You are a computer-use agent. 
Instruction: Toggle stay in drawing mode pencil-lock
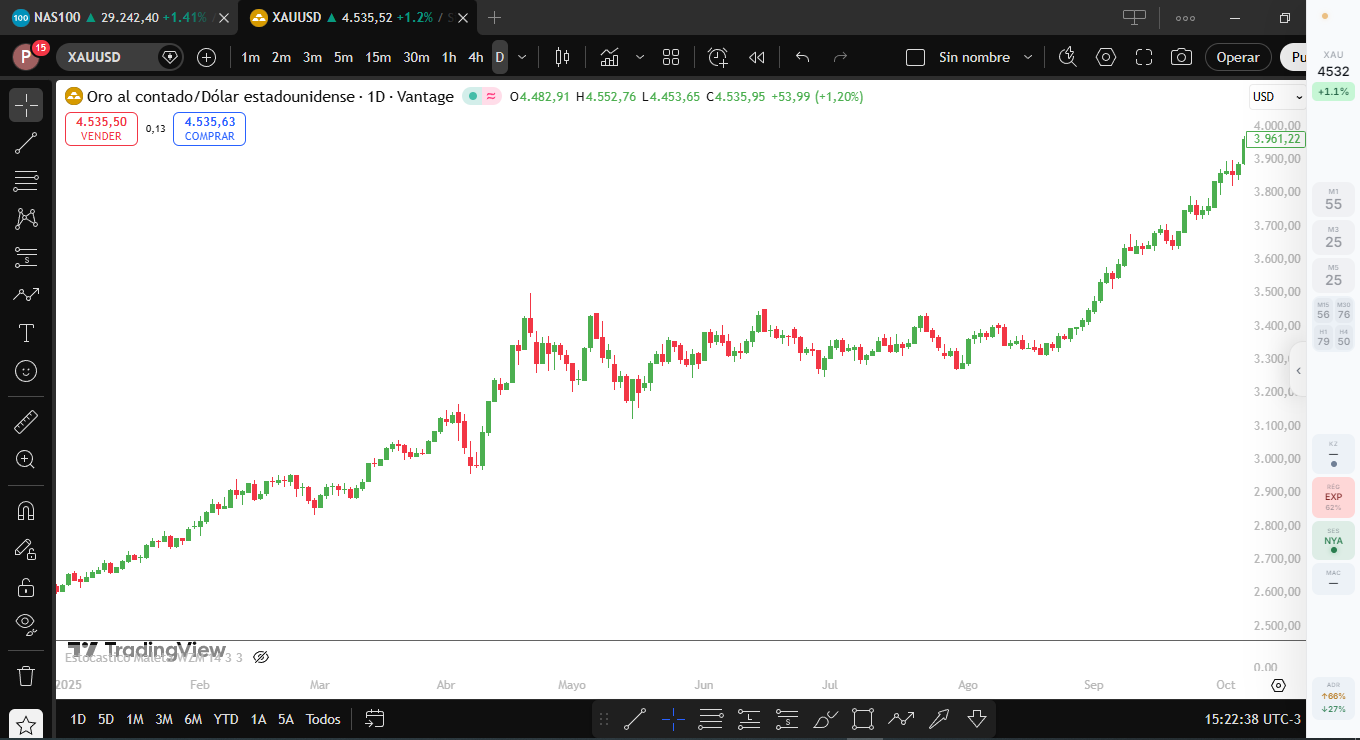point(26,549)
